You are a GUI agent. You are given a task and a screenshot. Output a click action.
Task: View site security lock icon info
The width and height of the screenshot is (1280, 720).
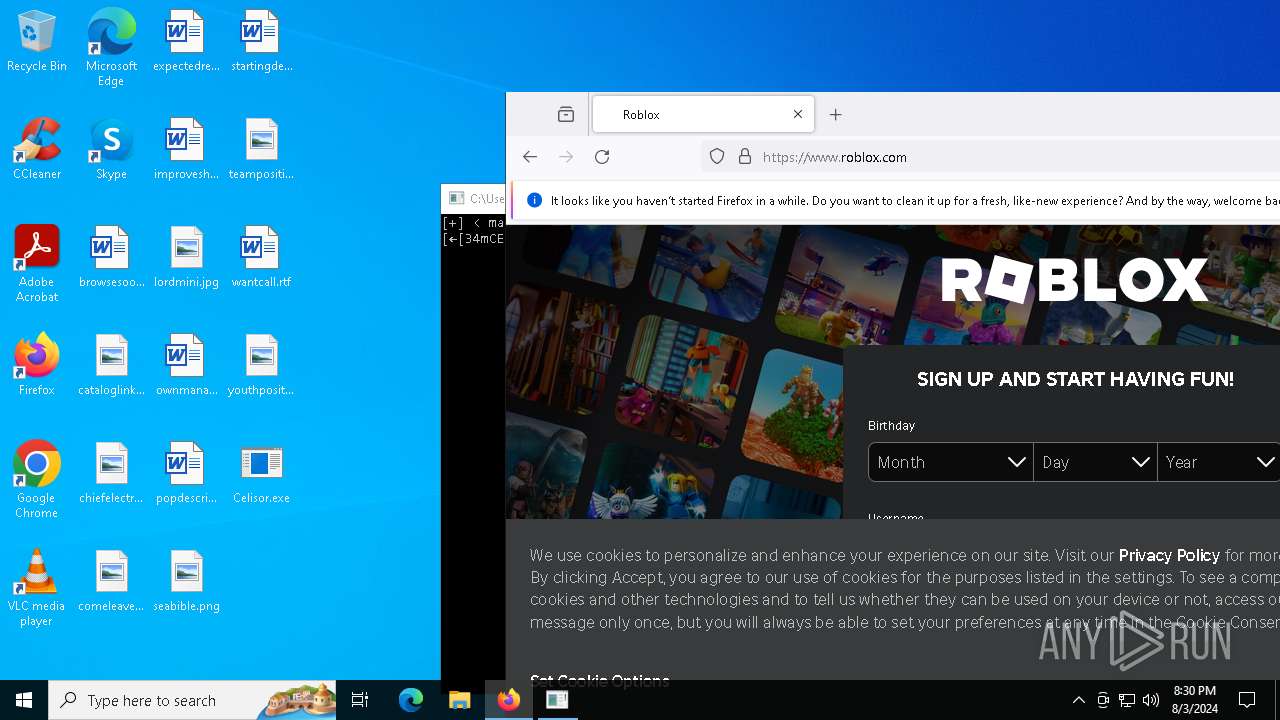(744, 157)
